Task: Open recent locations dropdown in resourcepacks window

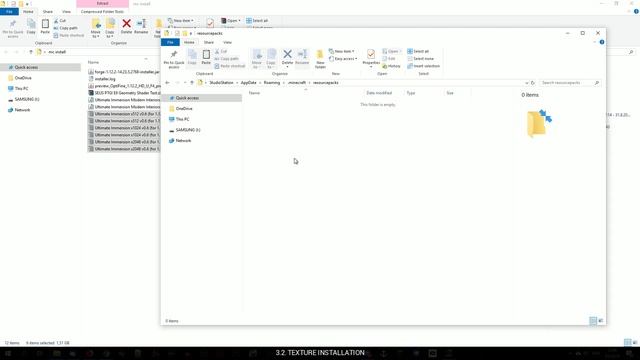Action: click(185, 83)
